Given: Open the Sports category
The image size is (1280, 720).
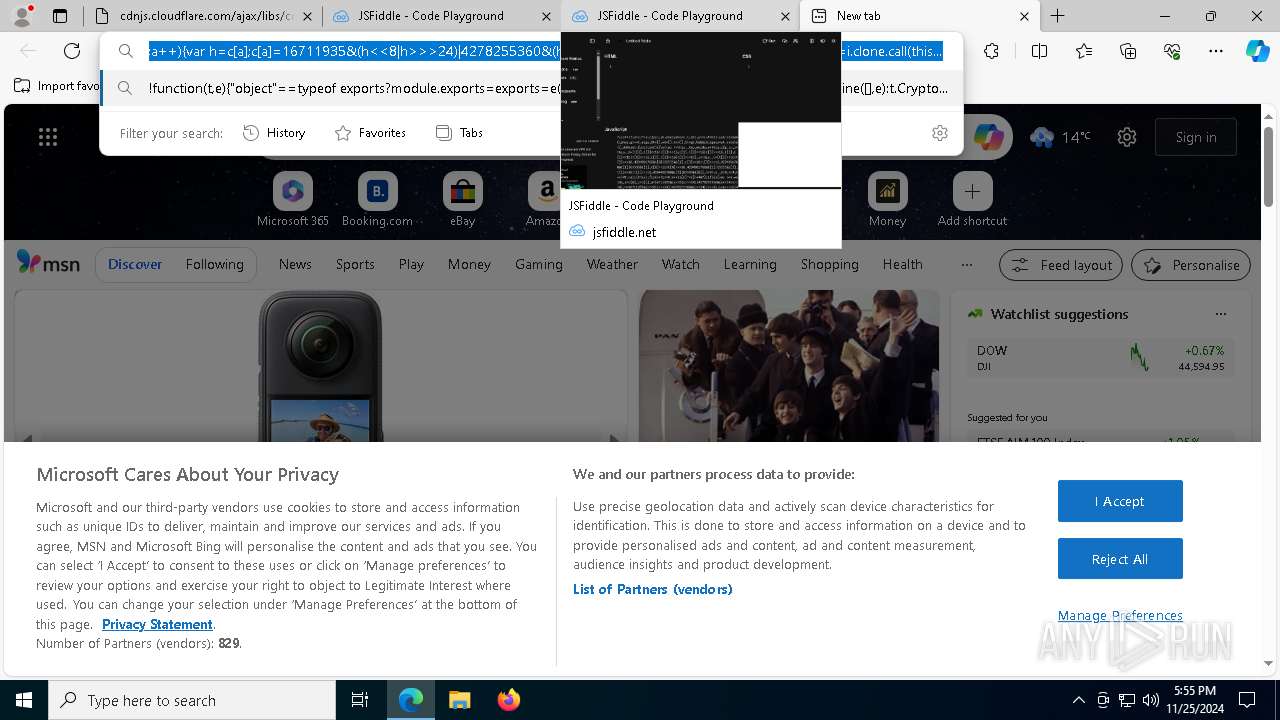Looking at the screenshot, I should pos(355,264).
